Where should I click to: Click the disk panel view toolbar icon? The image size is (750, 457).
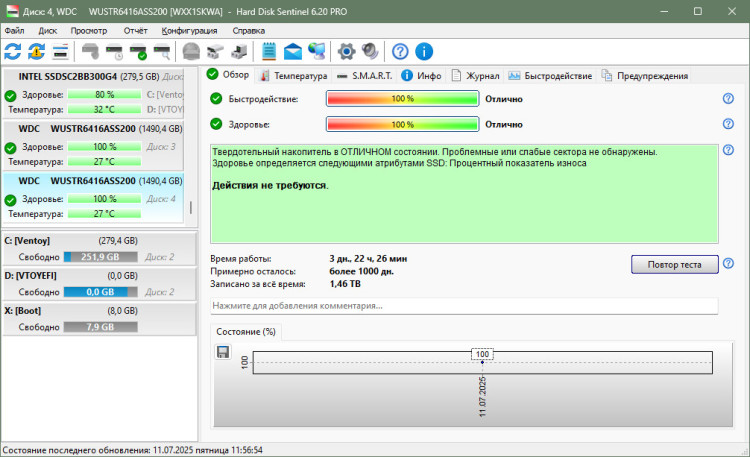coord(60,52)
